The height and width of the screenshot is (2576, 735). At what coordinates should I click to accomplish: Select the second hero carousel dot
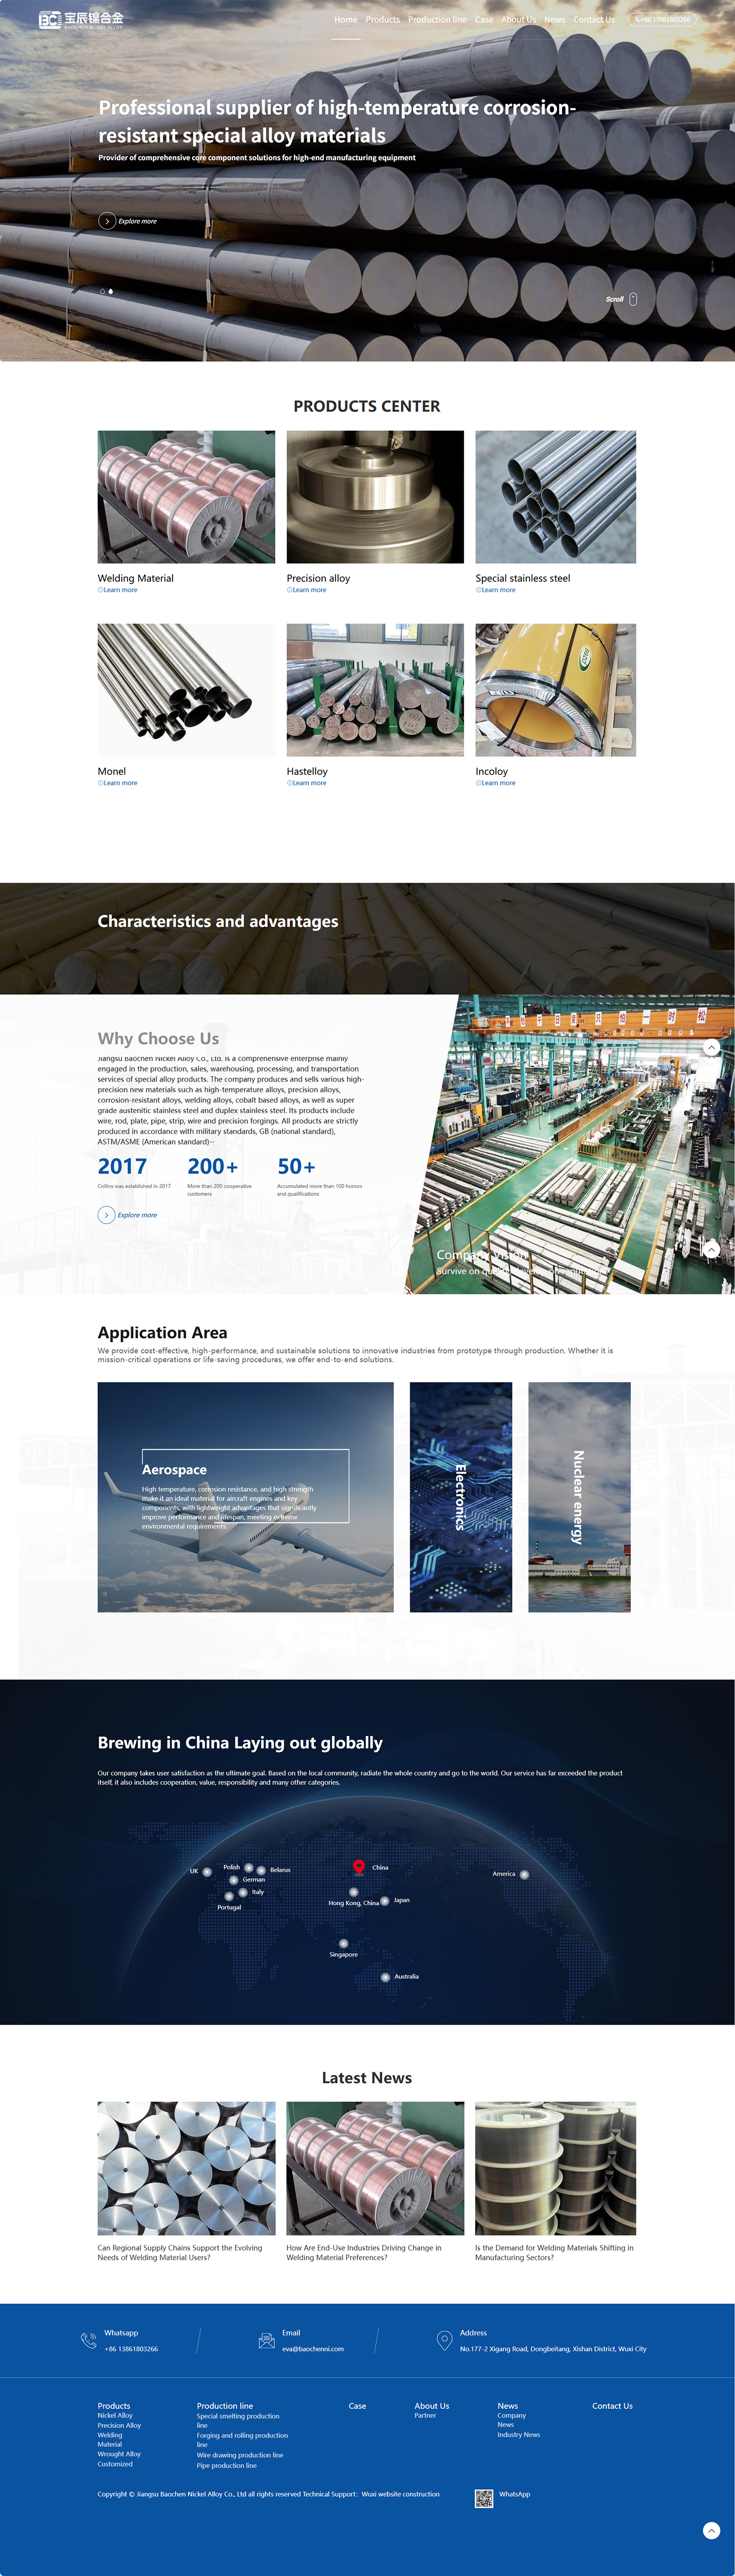pos(111,291)
